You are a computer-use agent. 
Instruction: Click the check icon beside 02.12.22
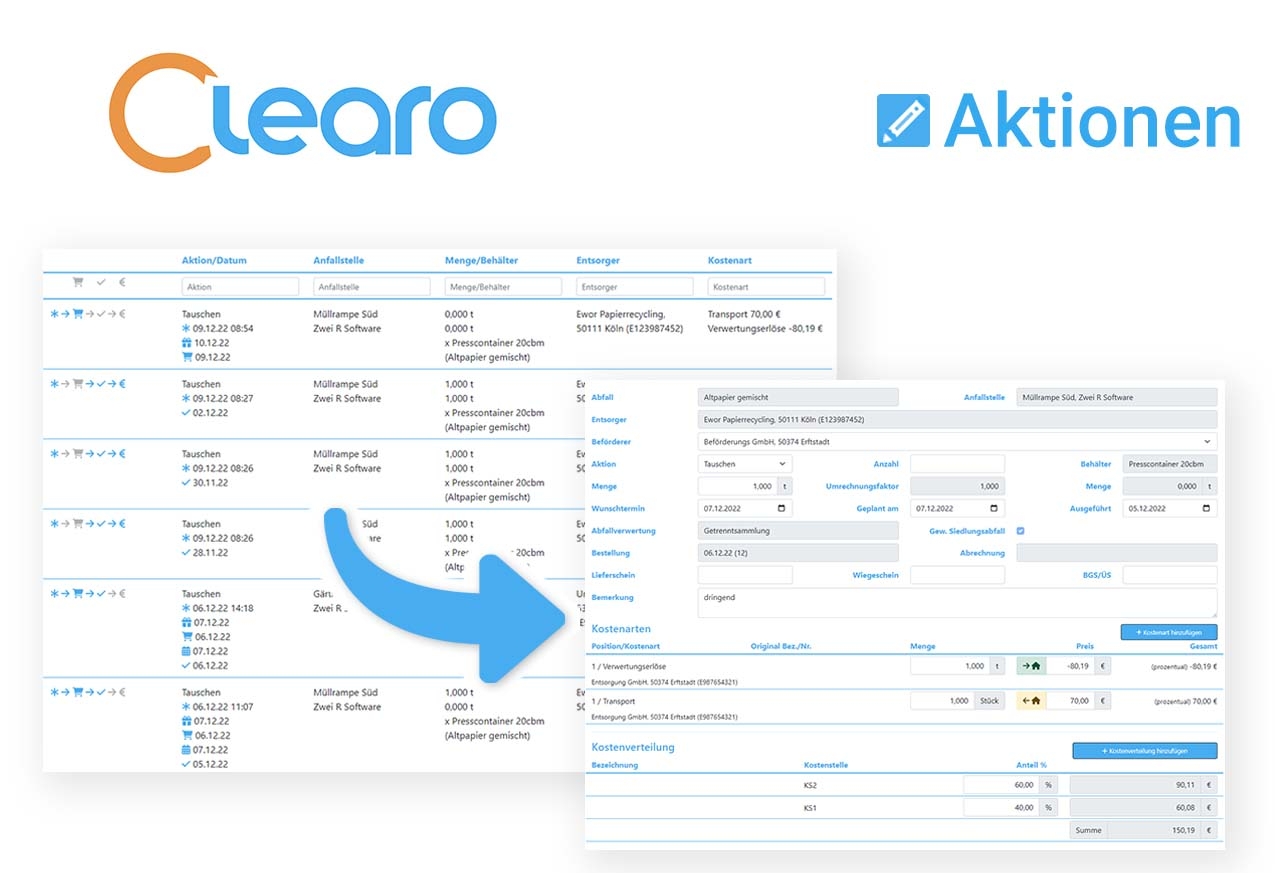(186, 412)
